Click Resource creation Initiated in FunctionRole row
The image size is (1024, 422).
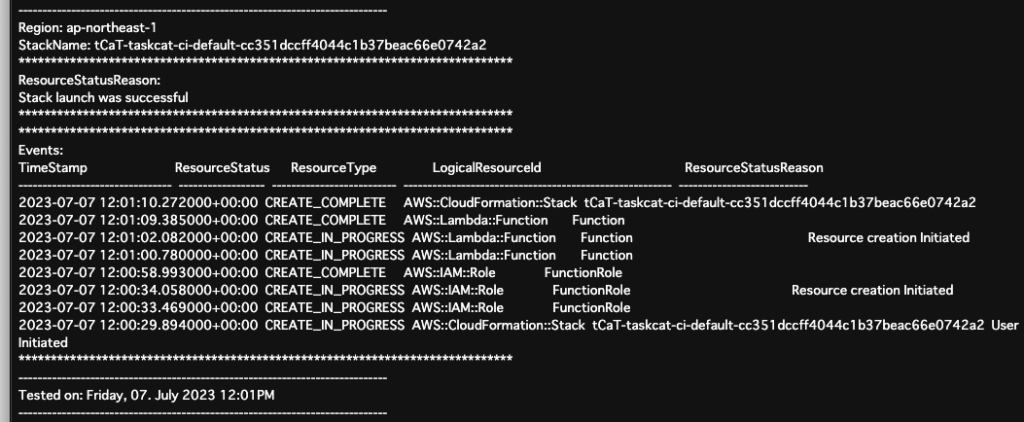pyautogui.click(x=872, y=290)
